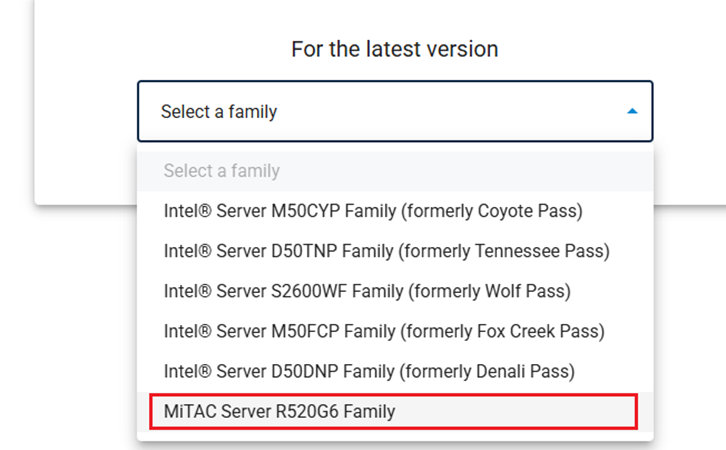
Task: Select MiTAC Server R520G6 Family
Action: (279, 411)
